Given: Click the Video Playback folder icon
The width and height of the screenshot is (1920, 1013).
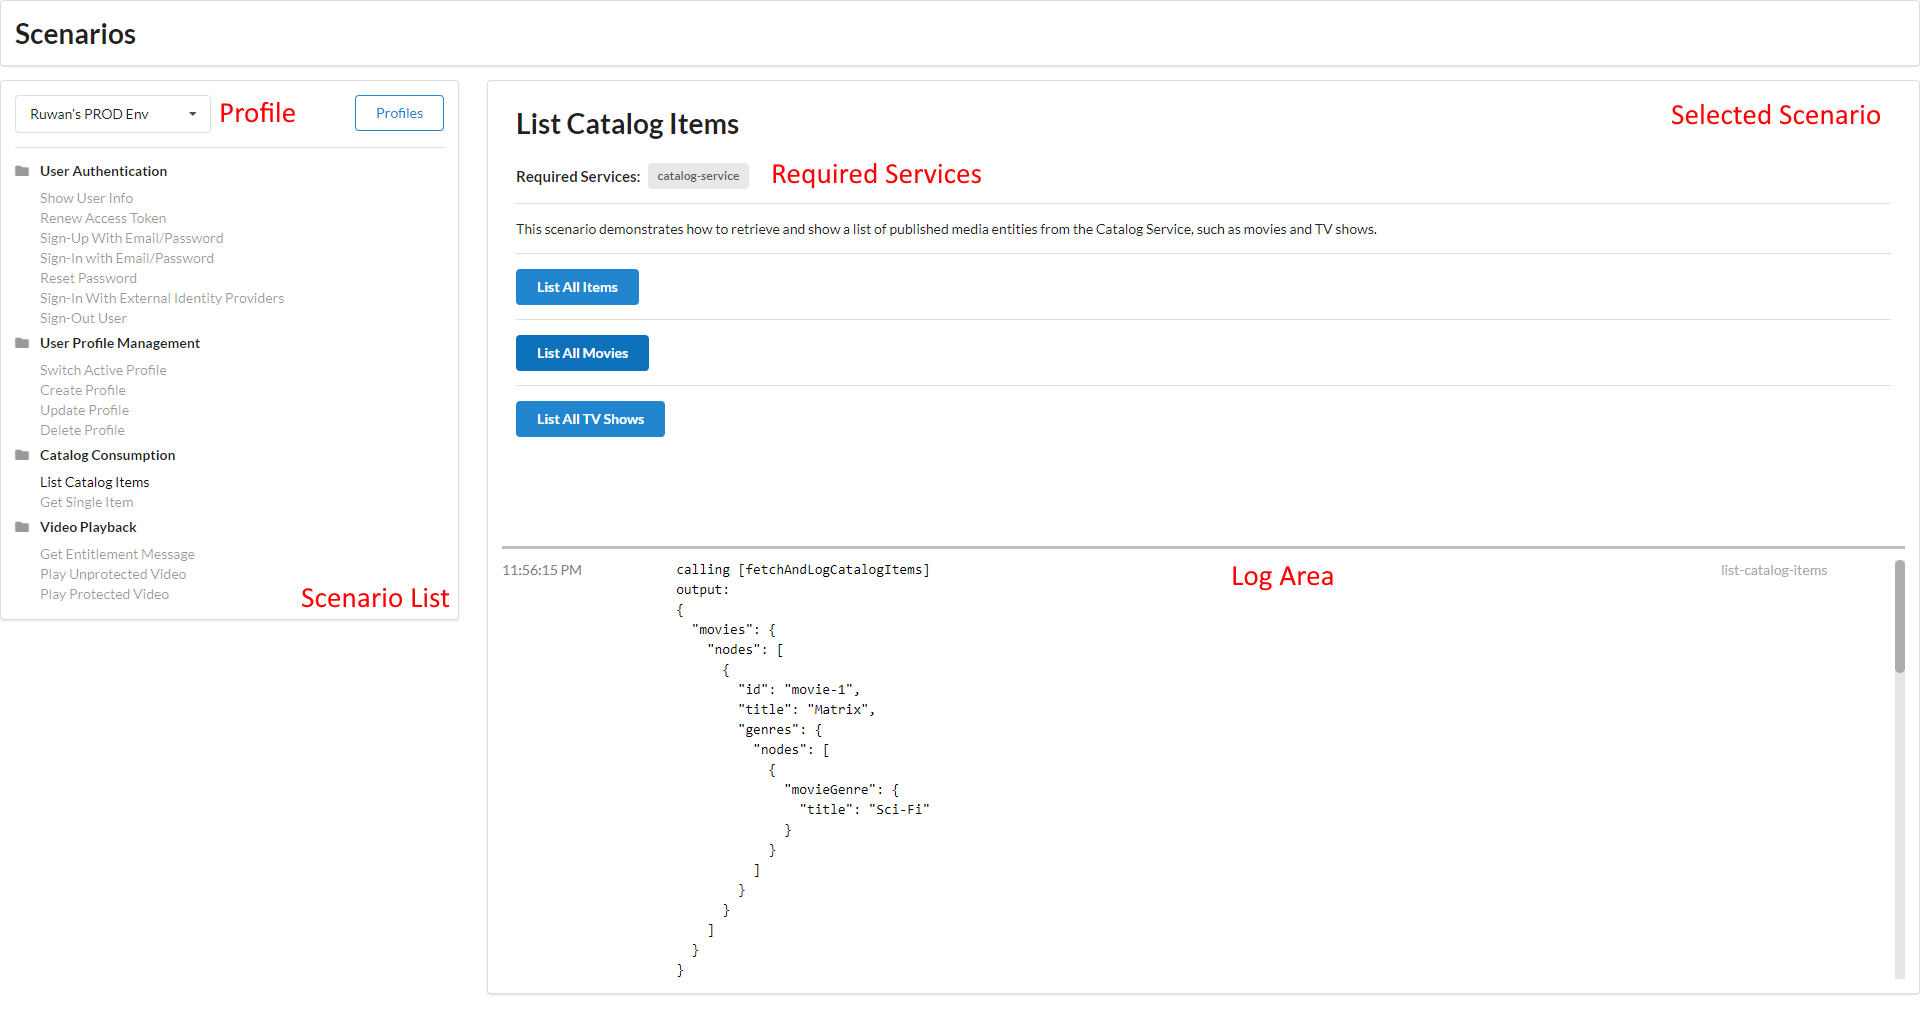Looking at the screenshot, I should 22,527.
